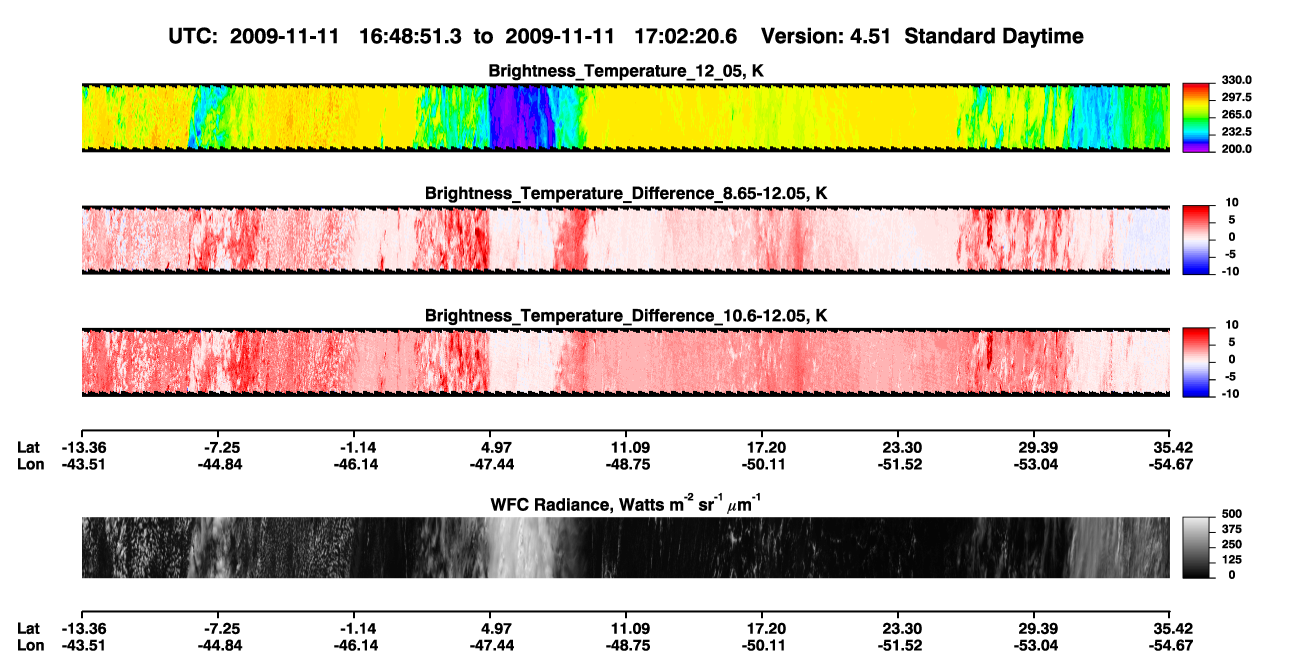Screen dimensions: 1300x667
Task: Click longitude '-51.52' on the bottom axis
Action: [898, 645]
